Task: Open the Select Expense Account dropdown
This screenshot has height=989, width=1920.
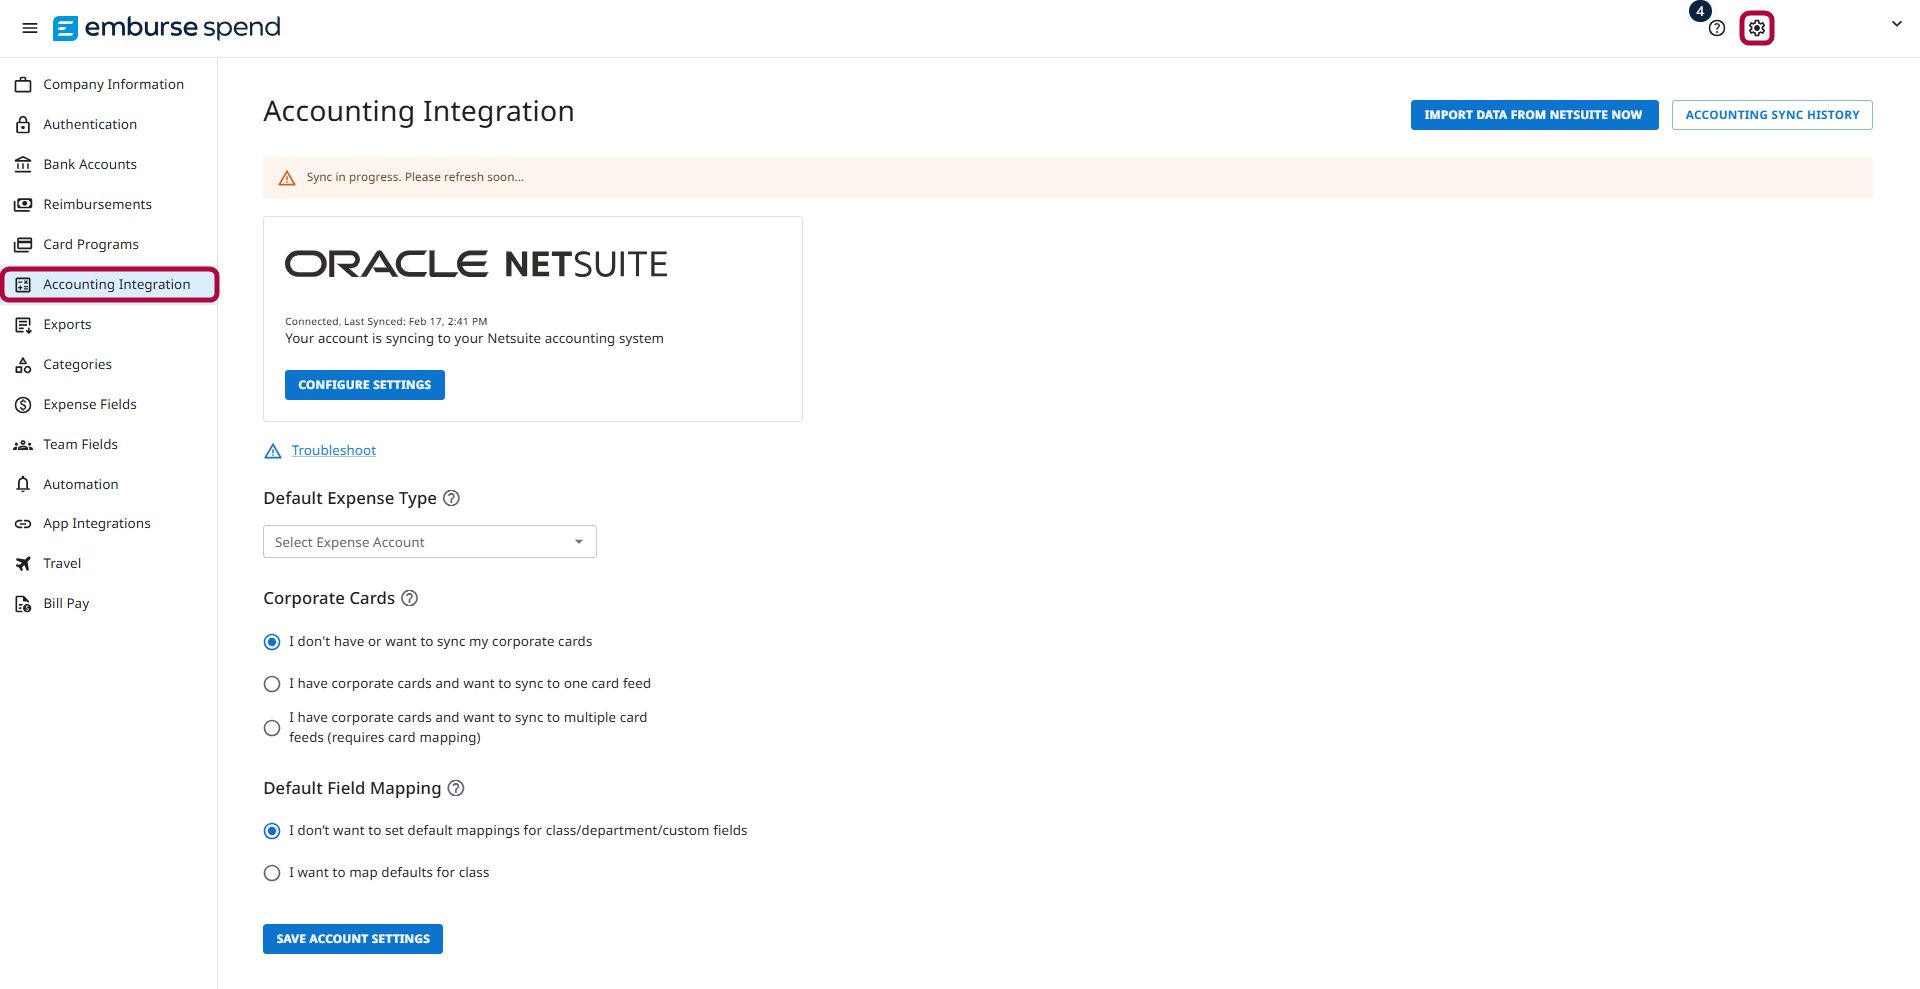Action: point(429,541)
